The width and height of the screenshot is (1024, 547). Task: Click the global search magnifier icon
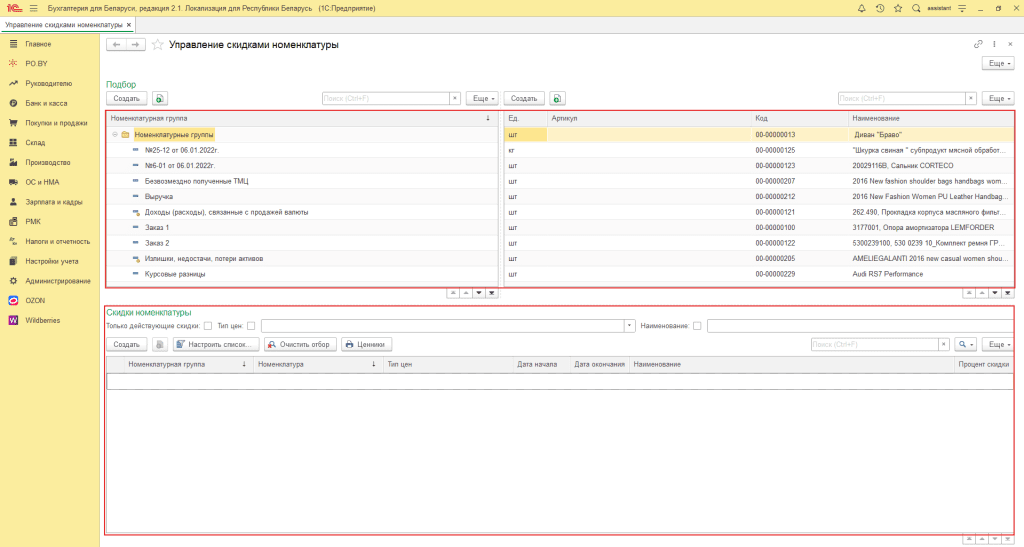coord(916,8)
